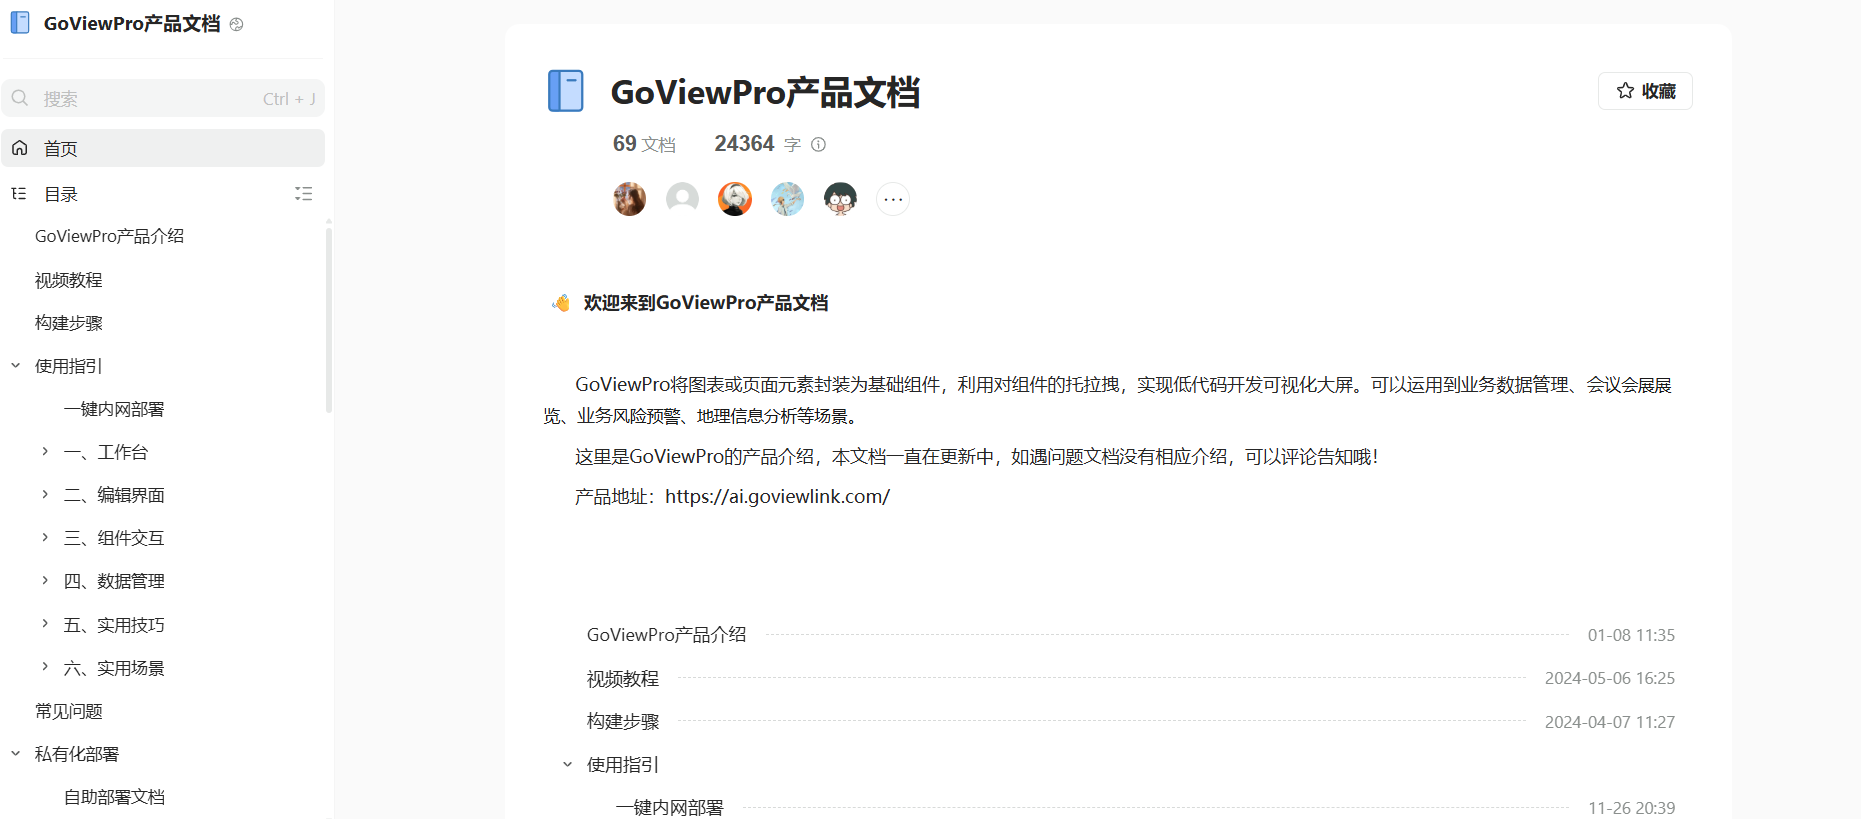Open the first contributor avatar
The width and height of the screenshot is (1861, 819).
click(x=629, y=199)
